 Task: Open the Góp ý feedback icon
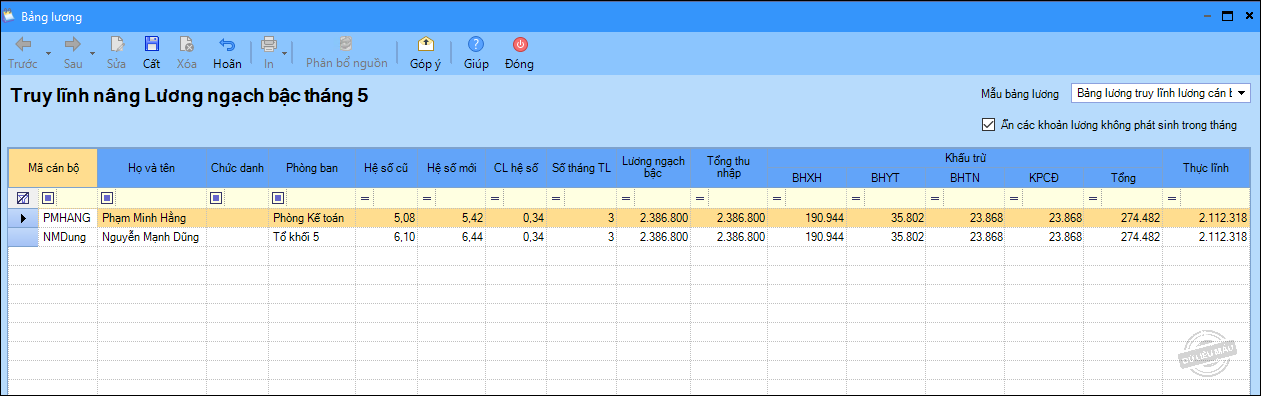(425, 44)
